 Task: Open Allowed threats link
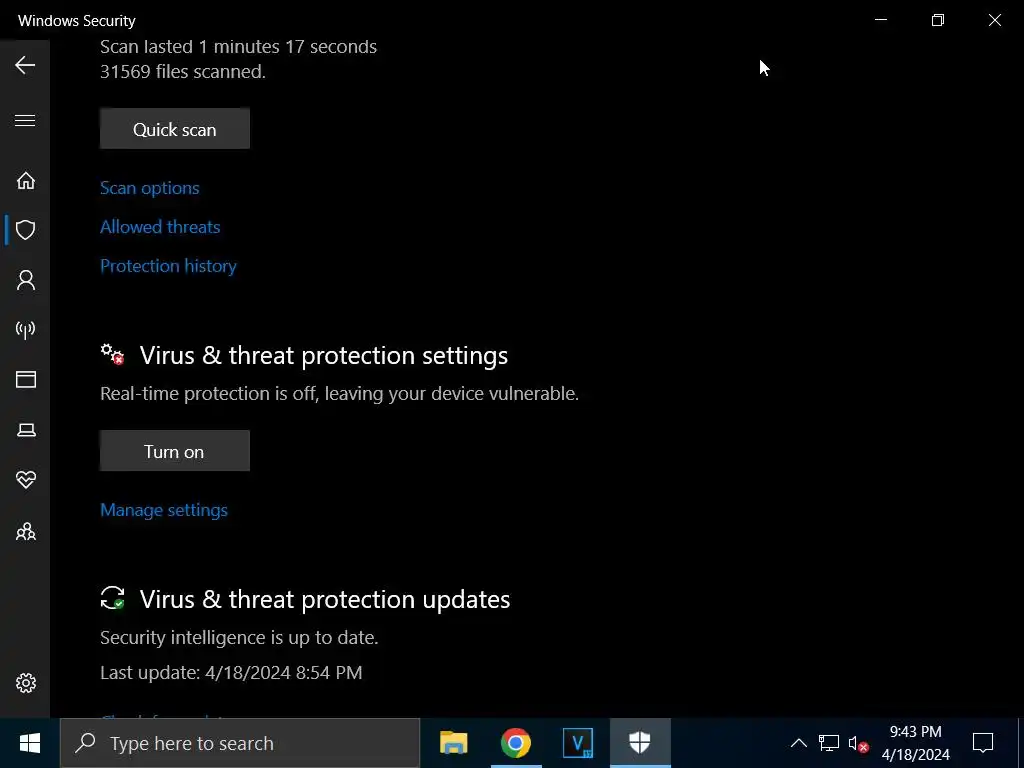click(160, 227)
